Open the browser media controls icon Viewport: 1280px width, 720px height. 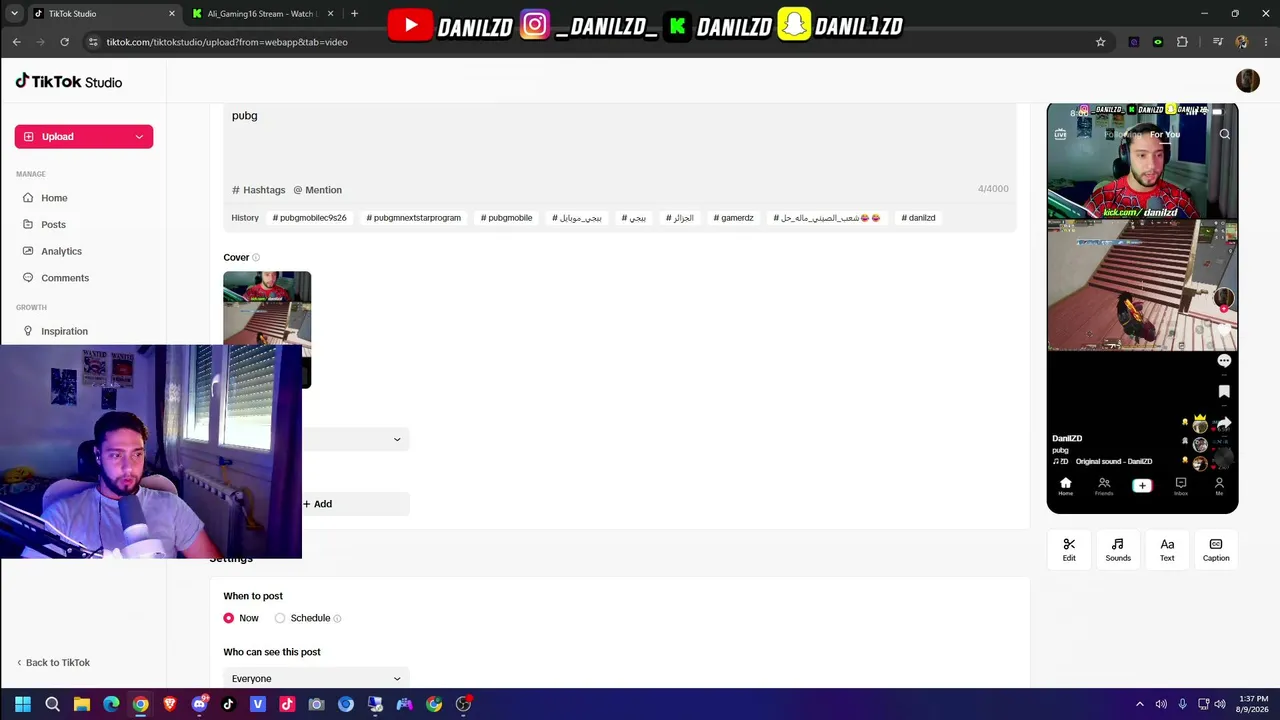1217,42
